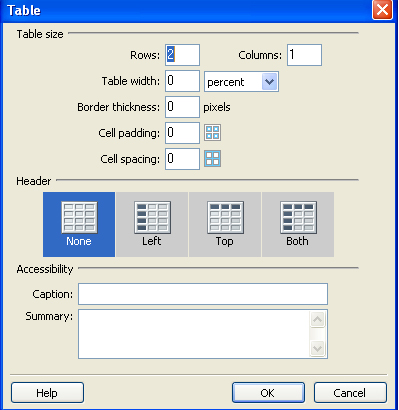Choose the Left header layout icon
399x410 pixels.
[x=152, y=218]
